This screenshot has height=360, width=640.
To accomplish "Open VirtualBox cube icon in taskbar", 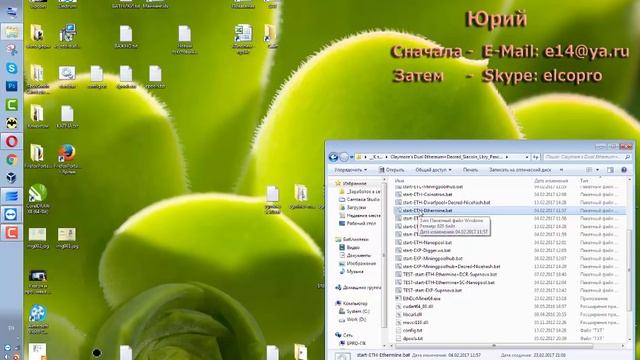I will [11, 178].
